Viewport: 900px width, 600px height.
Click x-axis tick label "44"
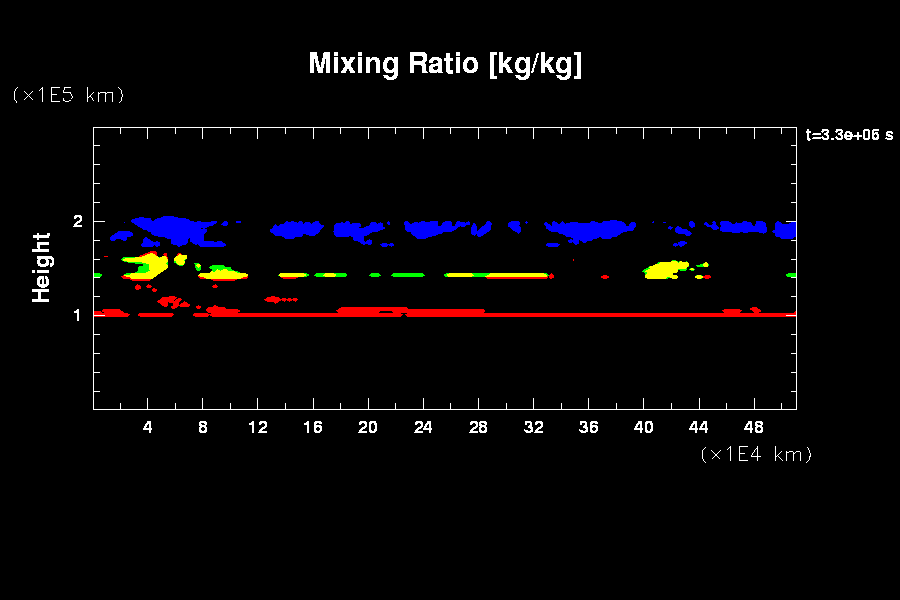[698, 428]
